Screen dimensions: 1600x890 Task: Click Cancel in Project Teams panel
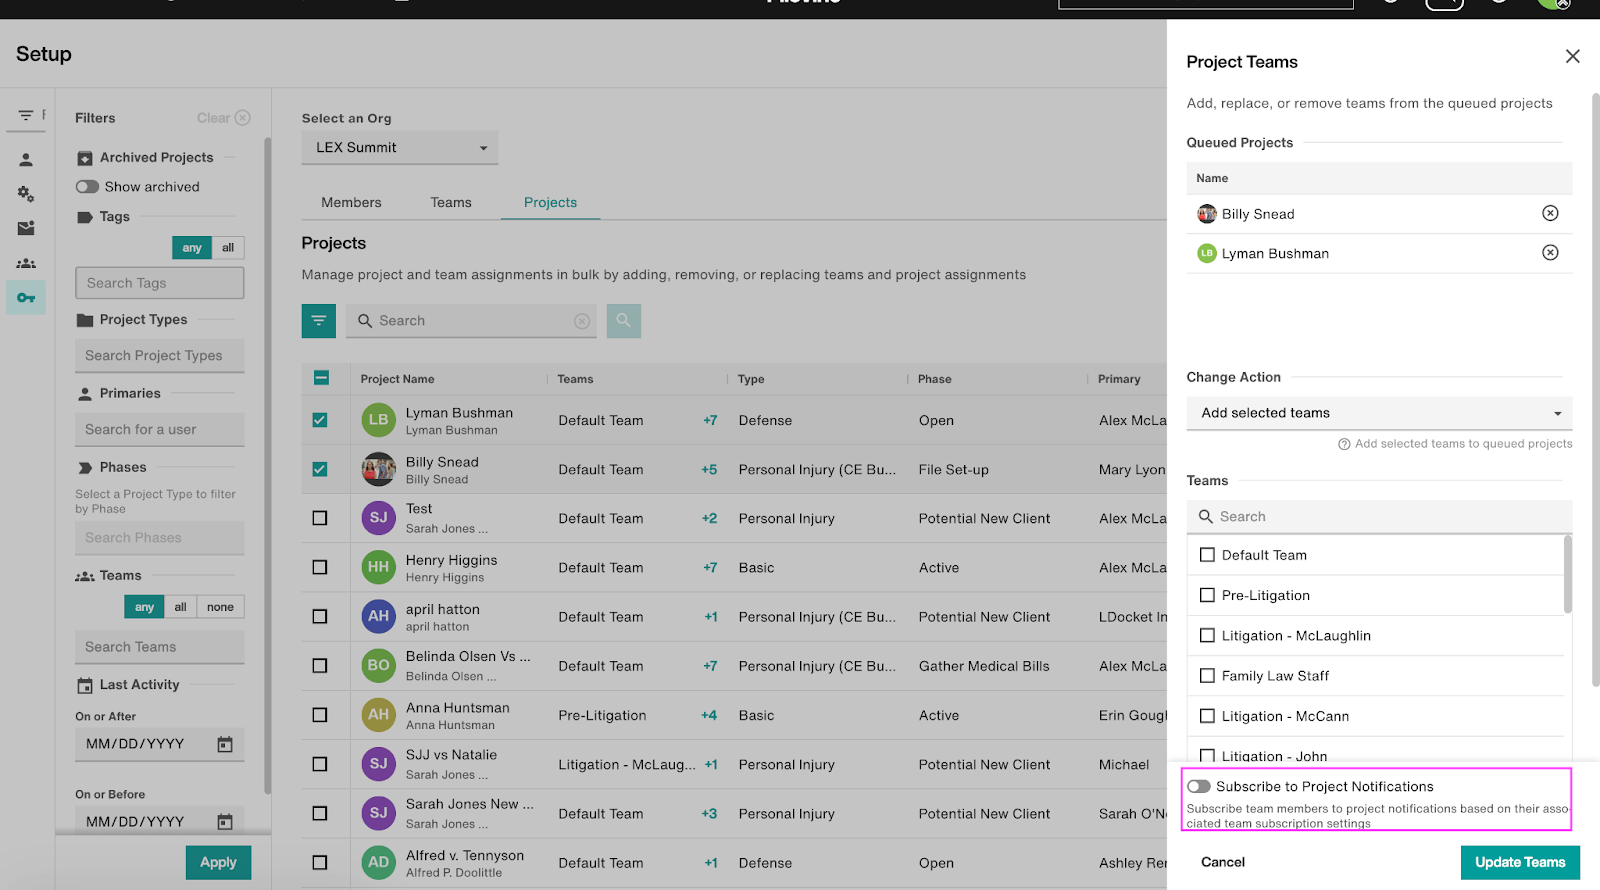pyautogui.click(x=1223, y=862)
